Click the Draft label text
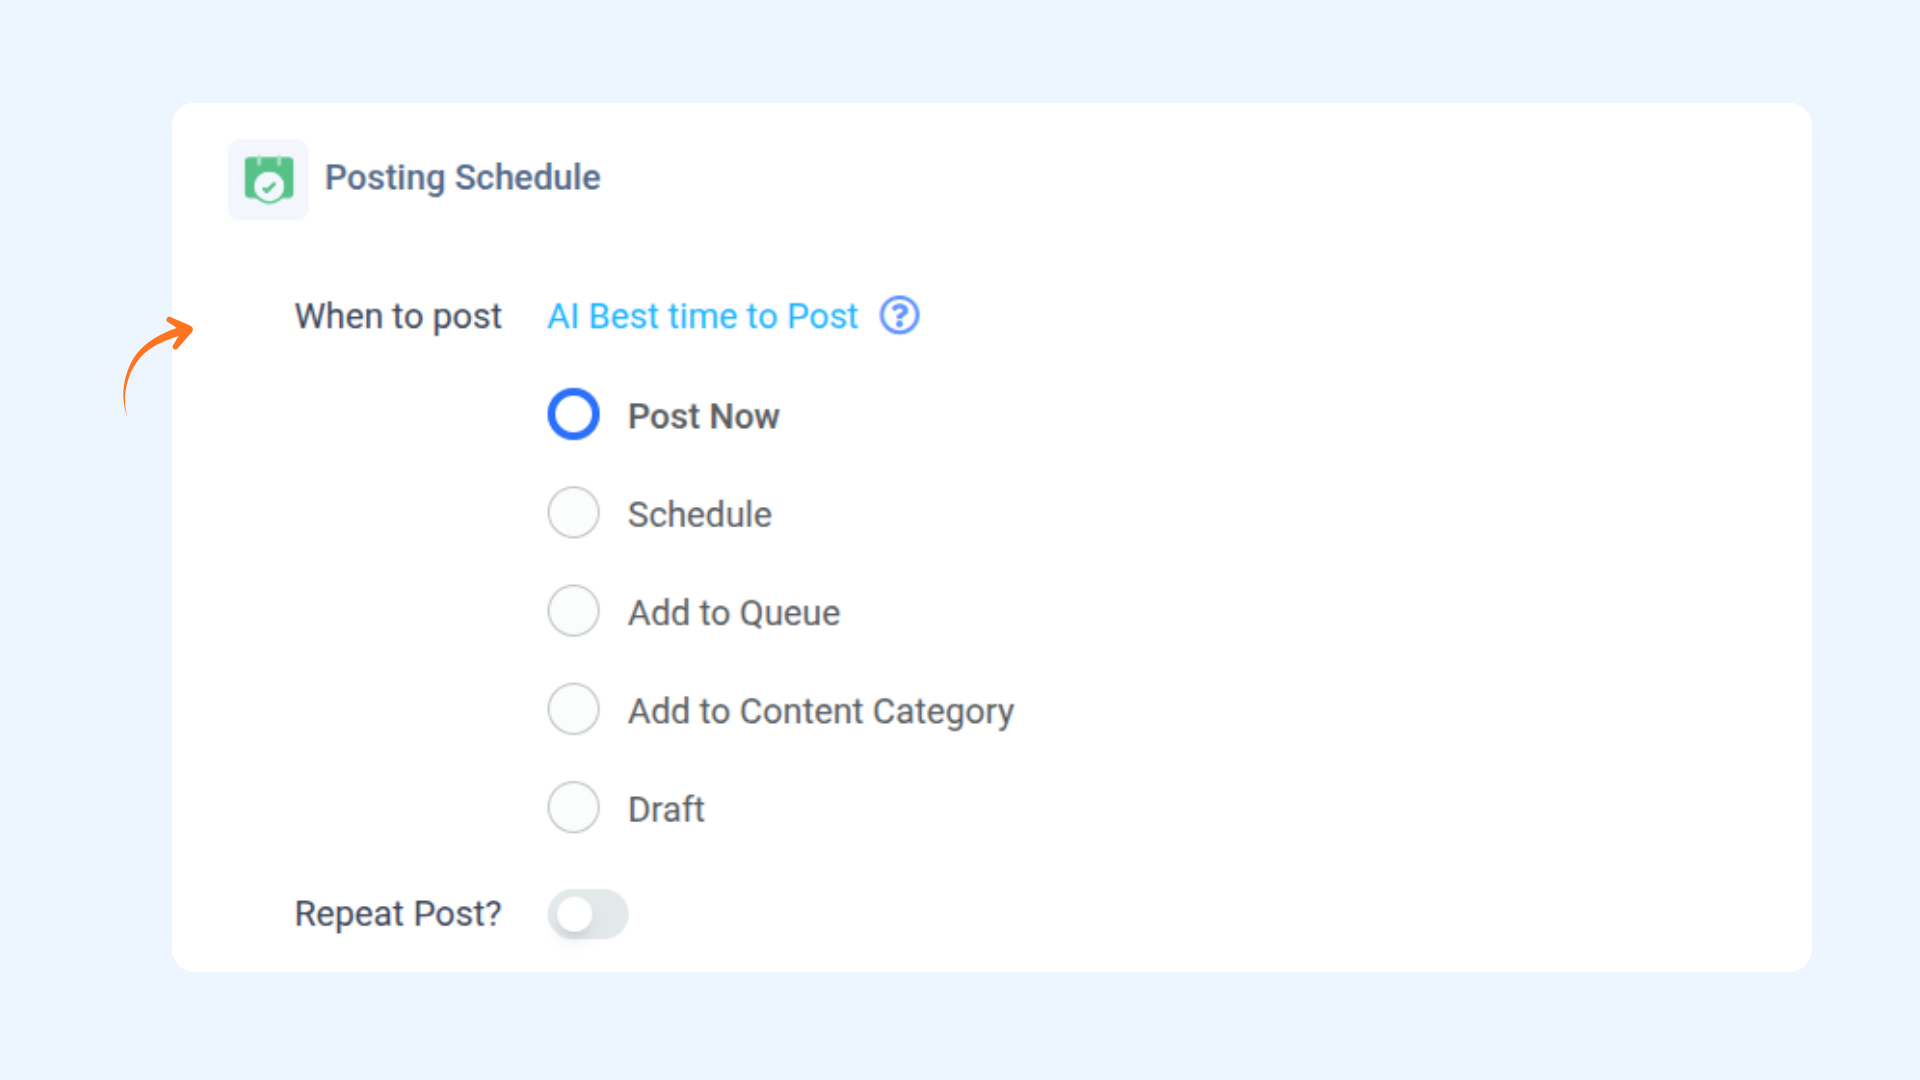 [x=666, y=809]
